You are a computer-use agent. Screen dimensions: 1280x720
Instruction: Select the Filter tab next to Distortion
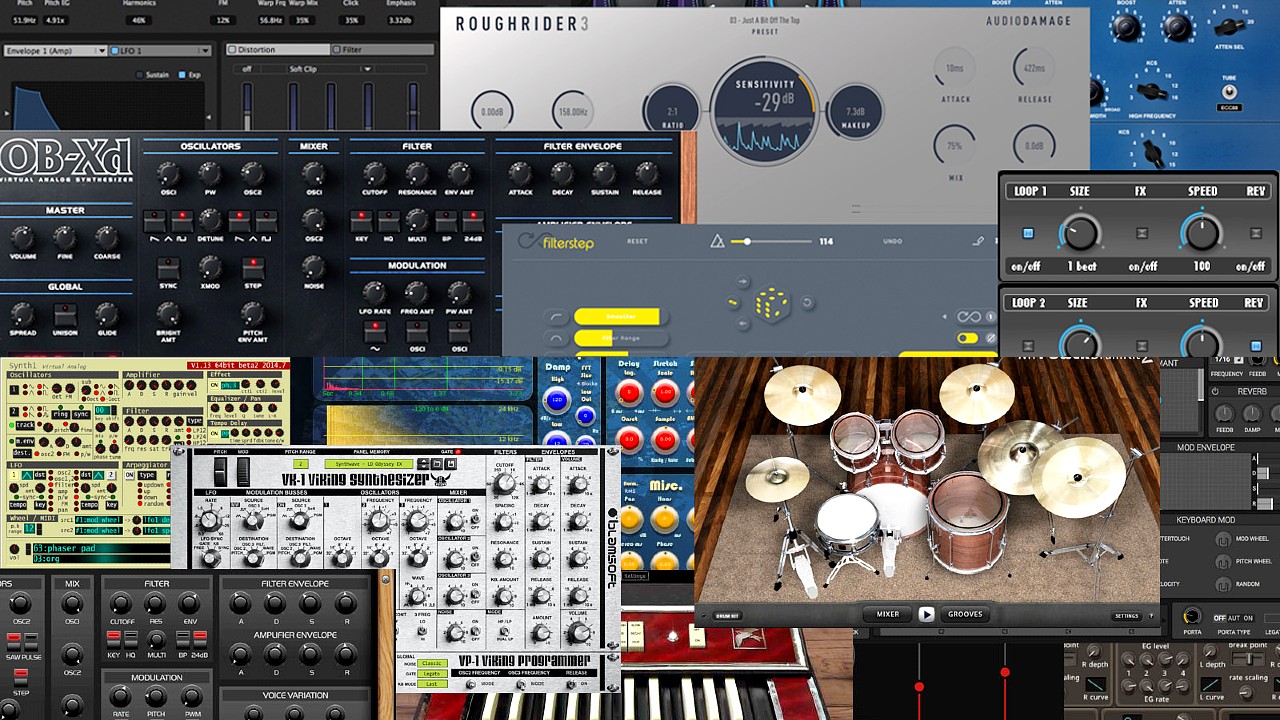[x=383, y=49]
